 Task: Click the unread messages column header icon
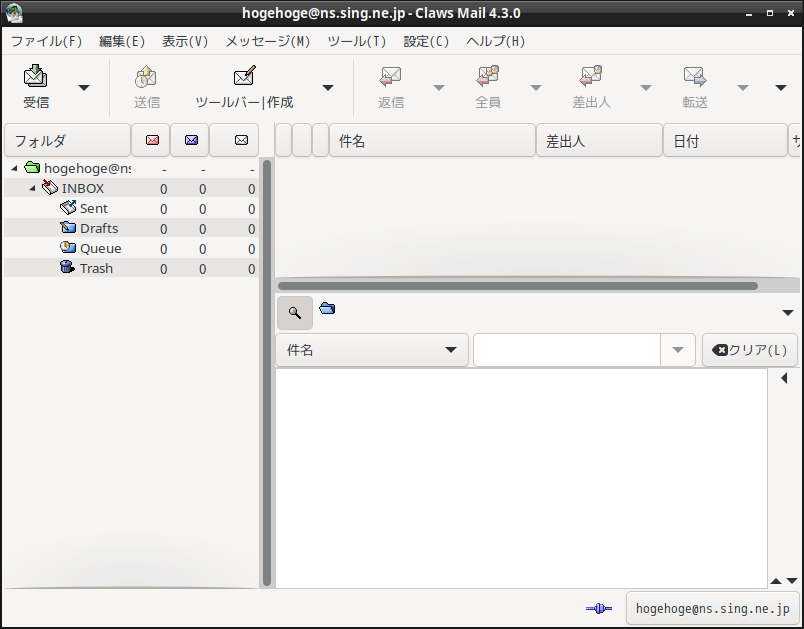[191, 140]
